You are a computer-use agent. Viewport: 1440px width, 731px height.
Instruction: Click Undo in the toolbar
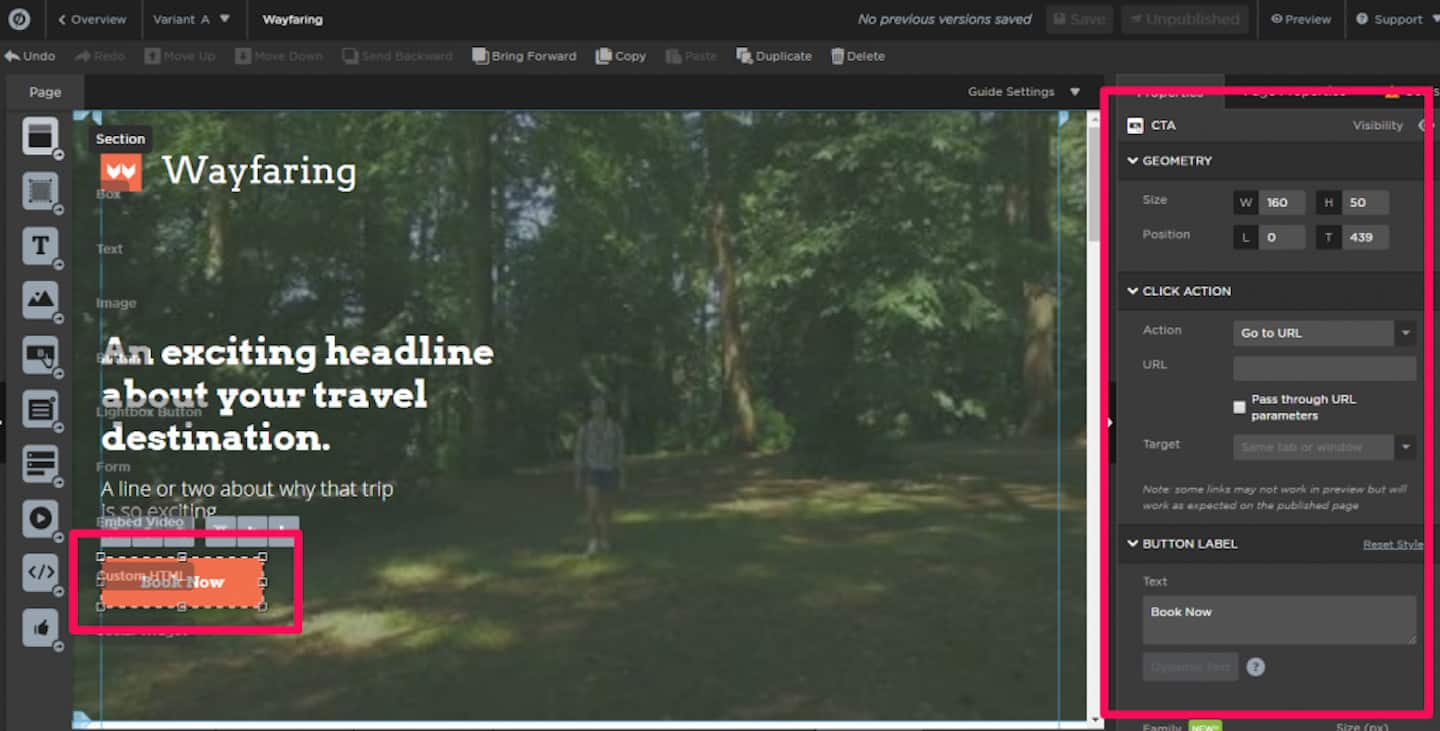(x=30, y=56)
